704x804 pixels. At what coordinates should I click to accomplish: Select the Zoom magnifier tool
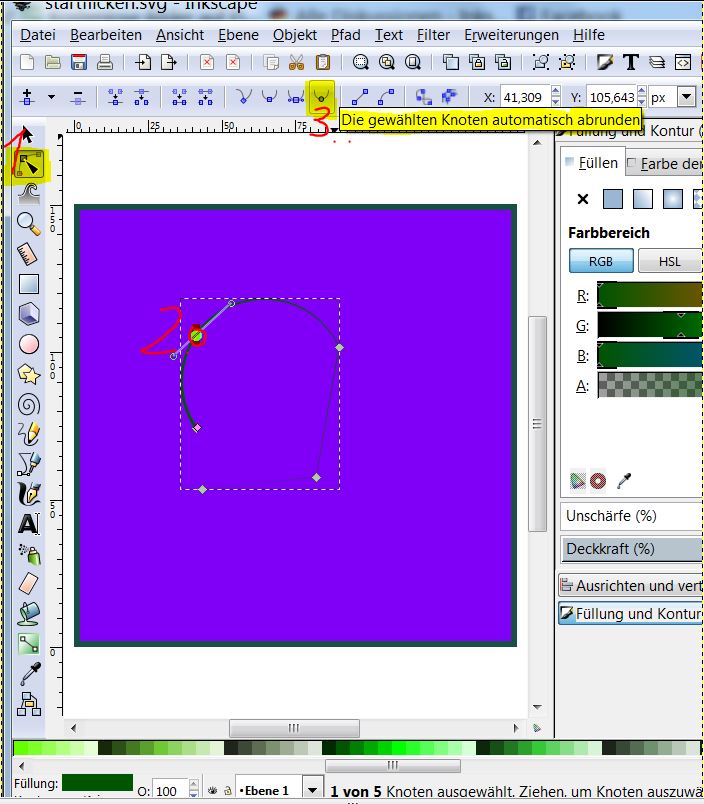coord(28,223)
